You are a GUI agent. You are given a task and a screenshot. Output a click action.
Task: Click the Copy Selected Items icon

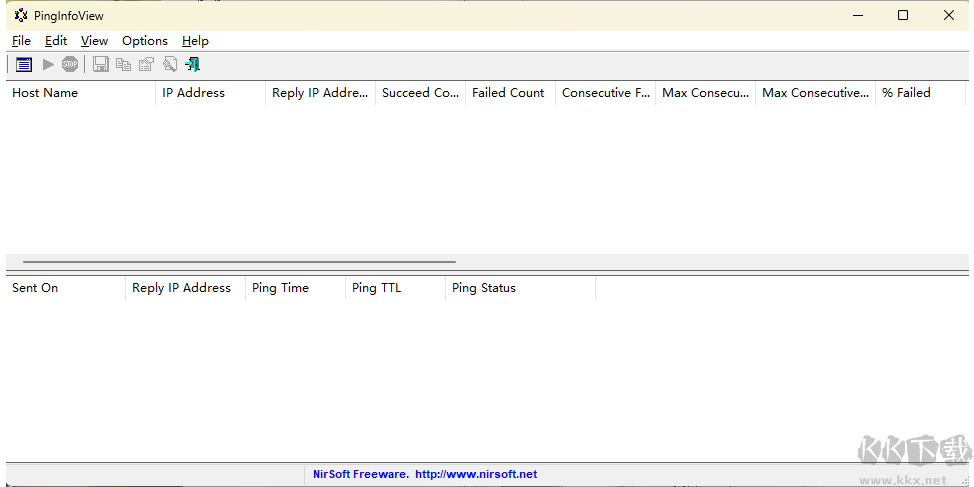pos(123,64)
